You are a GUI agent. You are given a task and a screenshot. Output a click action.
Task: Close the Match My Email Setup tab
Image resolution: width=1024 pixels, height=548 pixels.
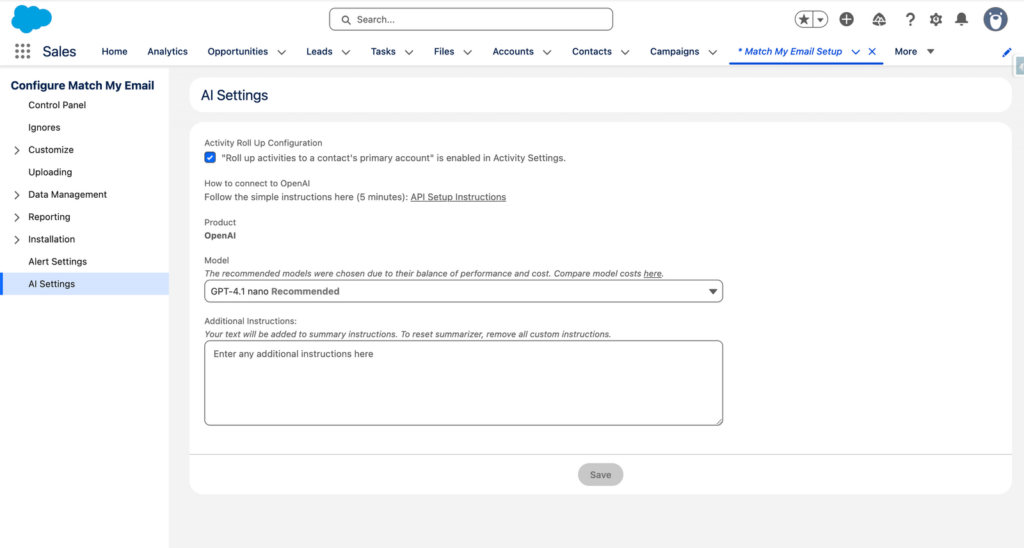tap(872, 52)
